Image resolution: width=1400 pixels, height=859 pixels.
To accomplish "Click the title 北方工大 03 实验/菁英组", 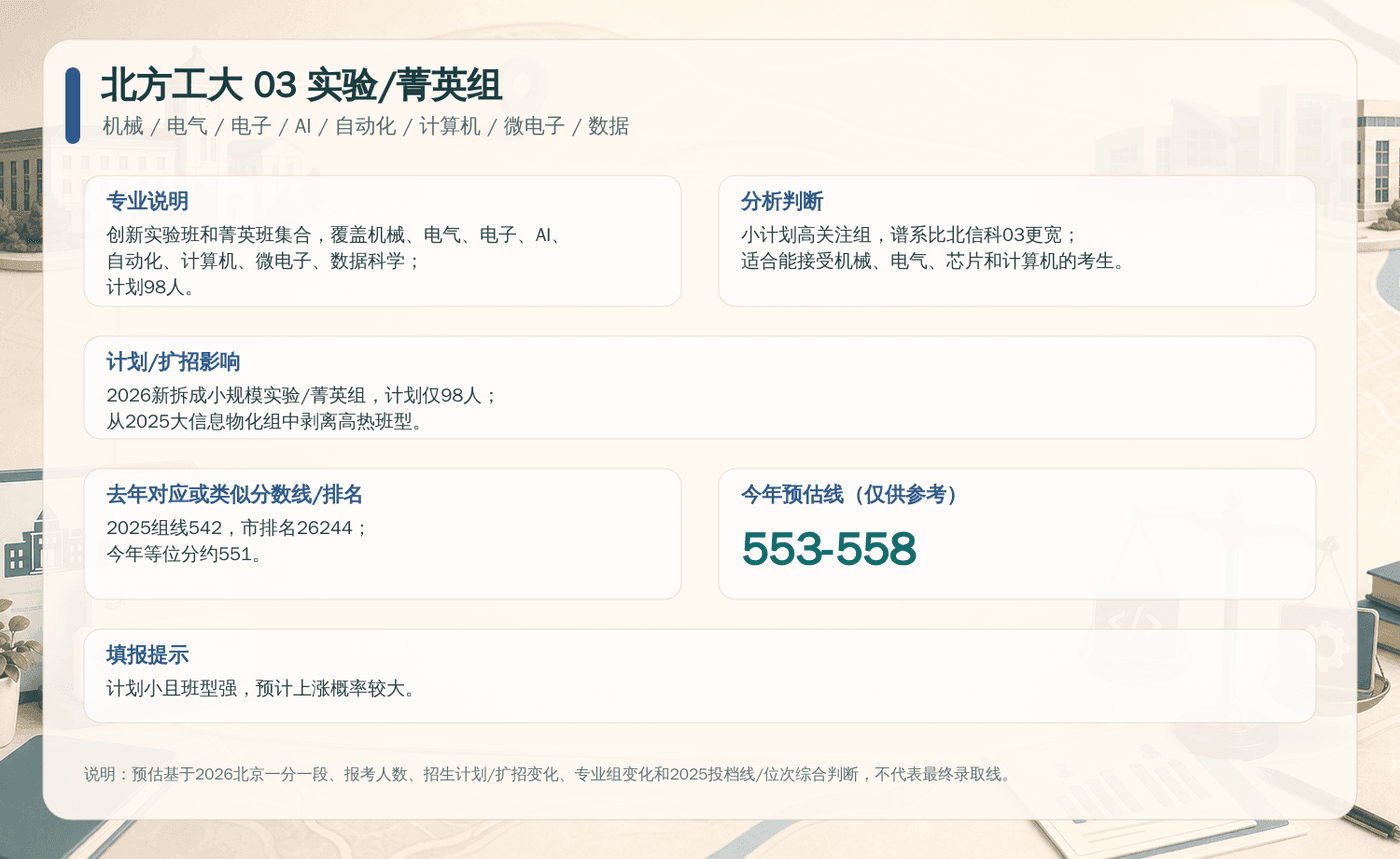I will [301, 86].
